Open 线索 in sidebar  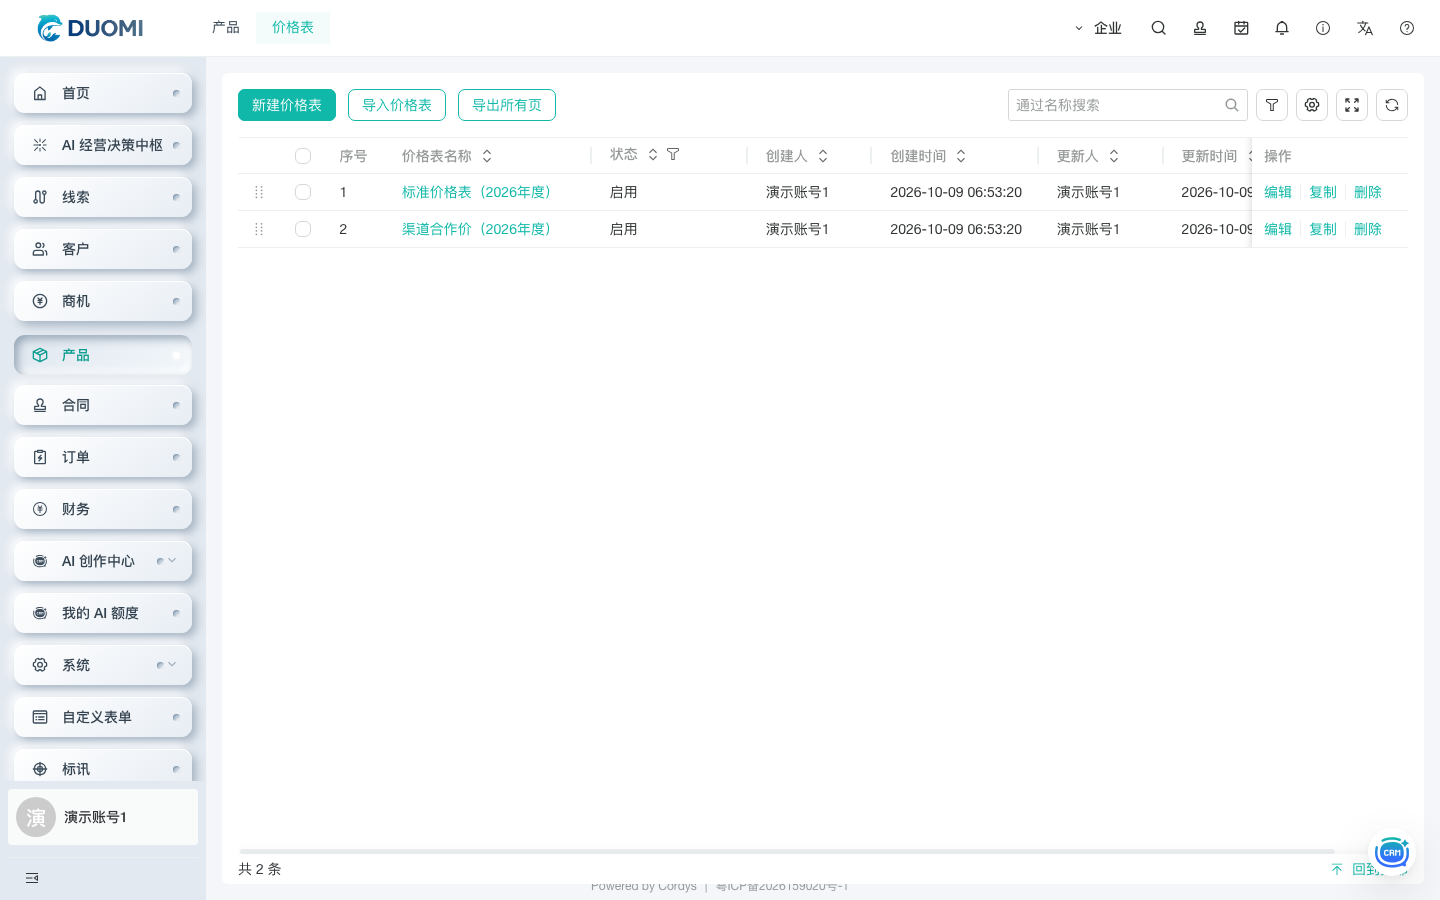pos(103,197)
